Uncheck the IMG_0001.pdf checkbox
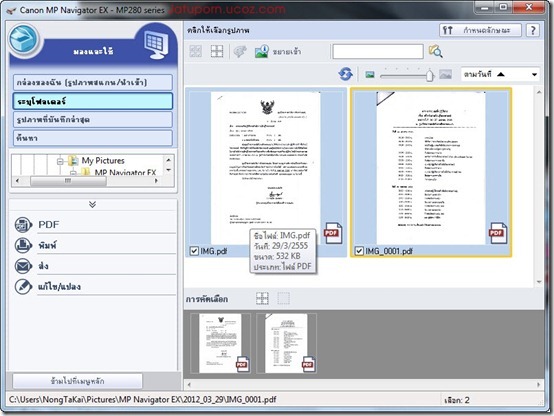This screenshot has height=416, width=554. point(359,251)
